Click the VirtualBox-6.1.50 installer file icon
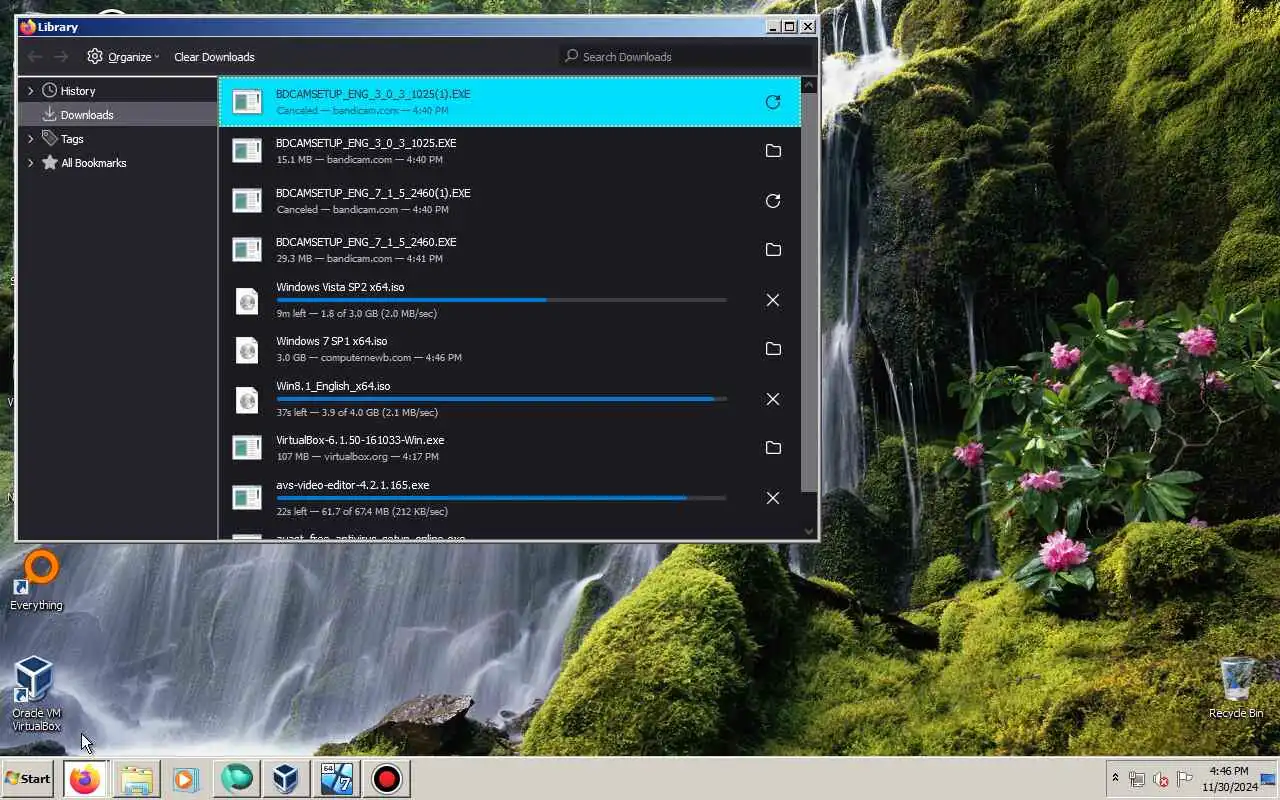Screen dimensions: 1280x800 point(247,448)
